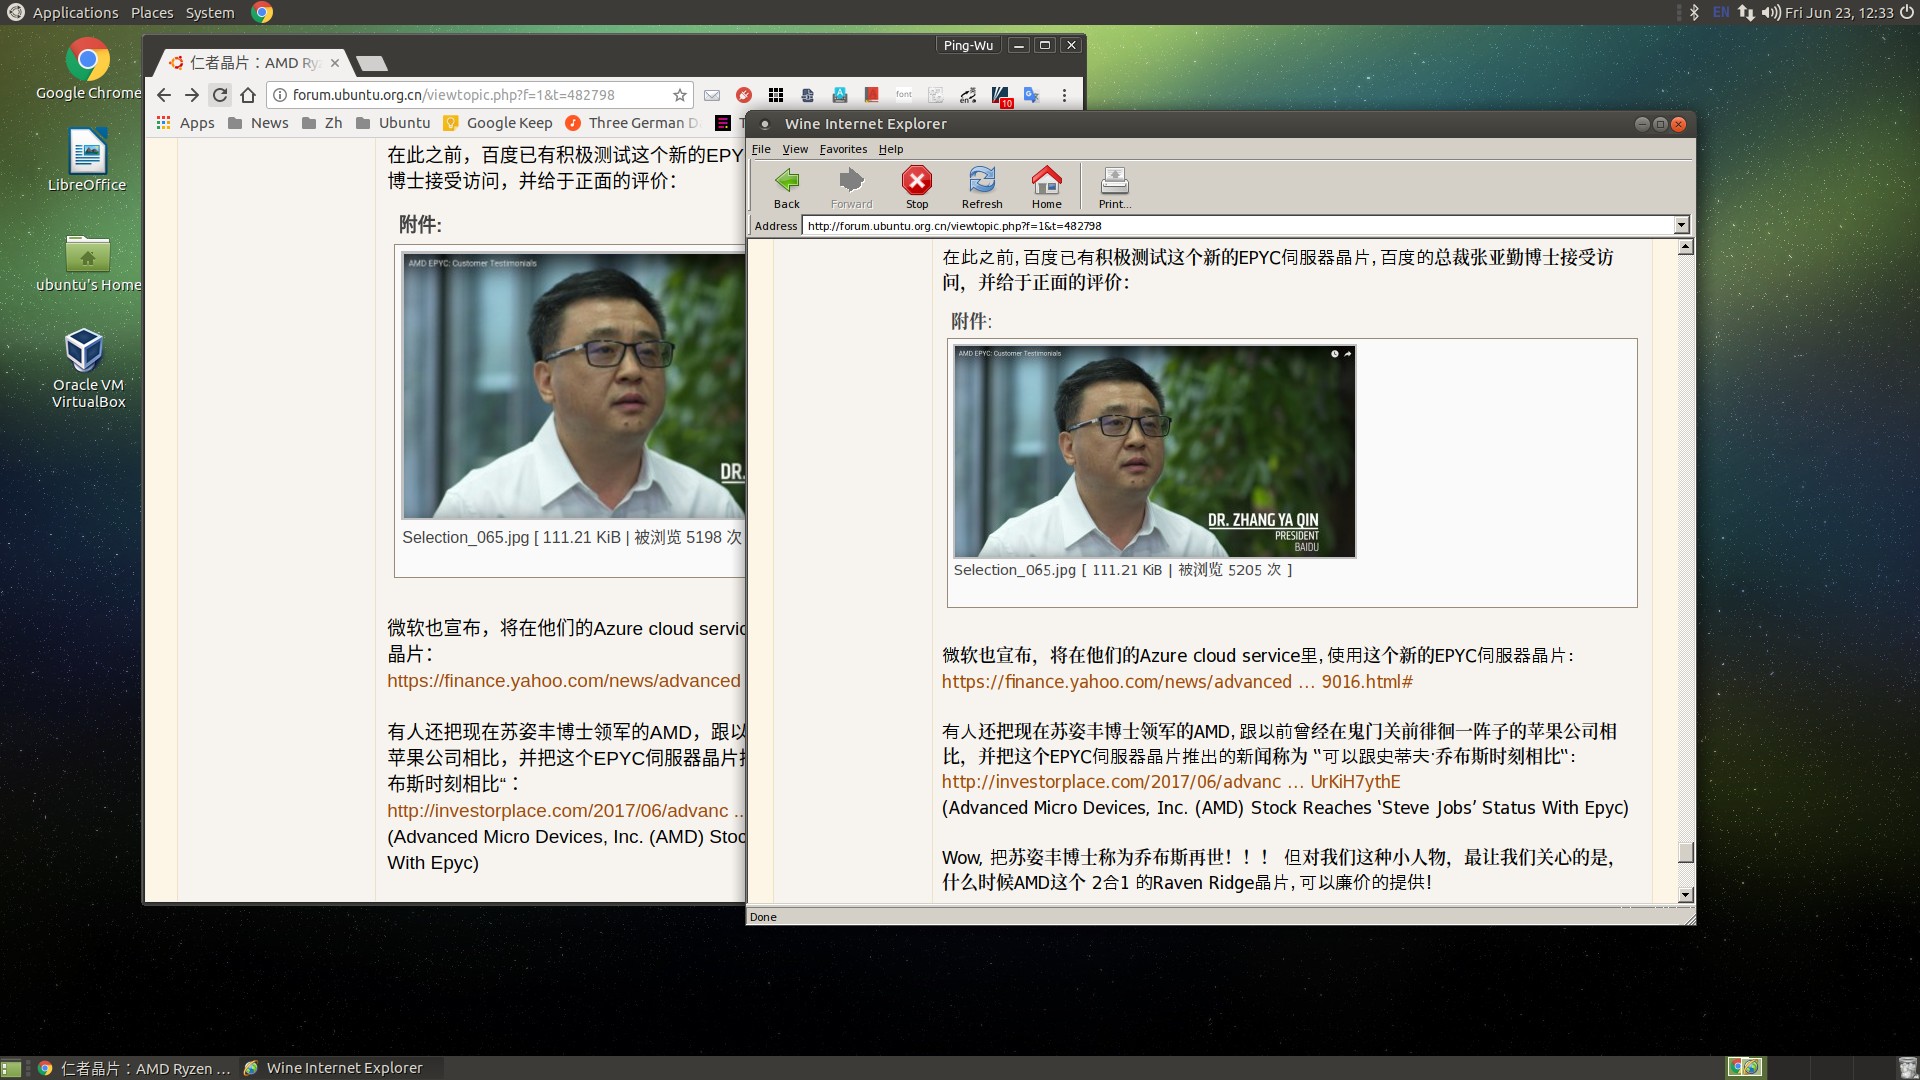The height and width of the screenshot is (1080, 1920).
Task: Open the Applications menu on the top panel
Action: (75, 13)
